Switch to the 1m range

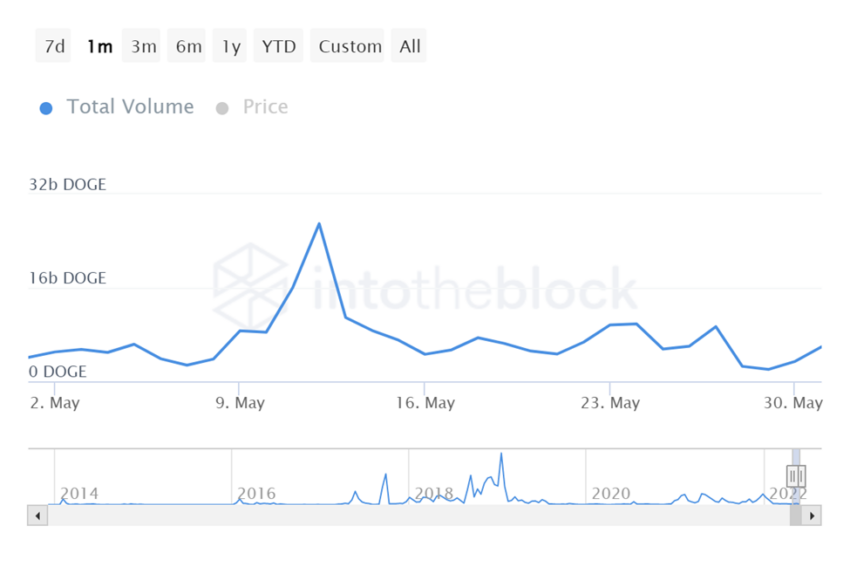tap(99, 46)
